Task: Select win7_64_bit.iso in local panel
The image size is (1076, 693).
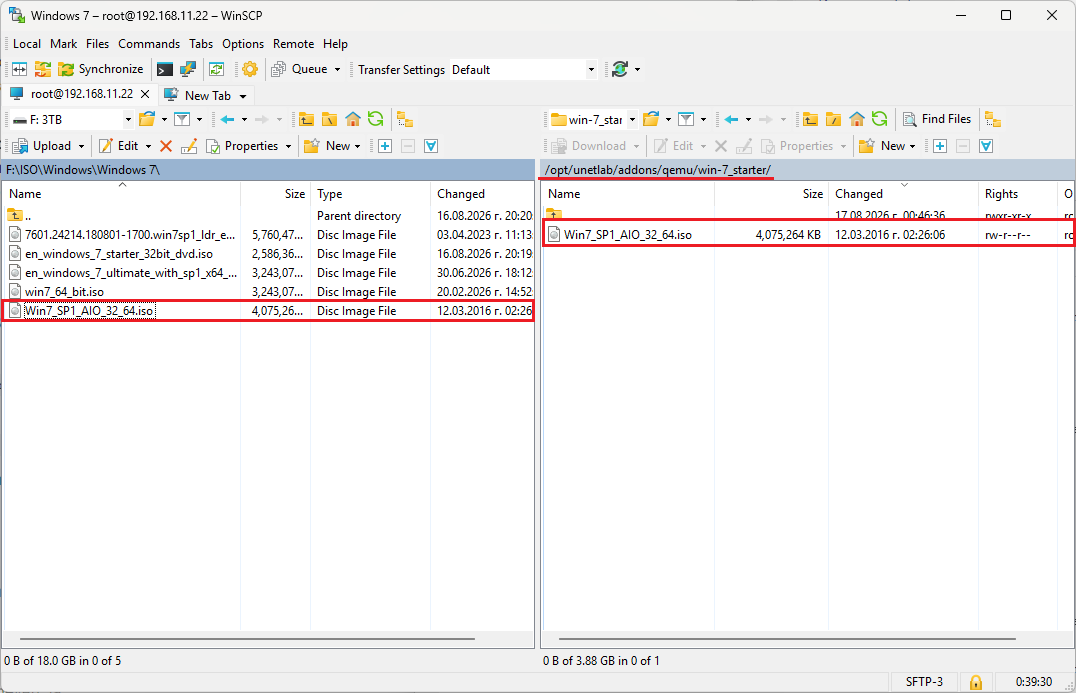Action: pos(65,292)
